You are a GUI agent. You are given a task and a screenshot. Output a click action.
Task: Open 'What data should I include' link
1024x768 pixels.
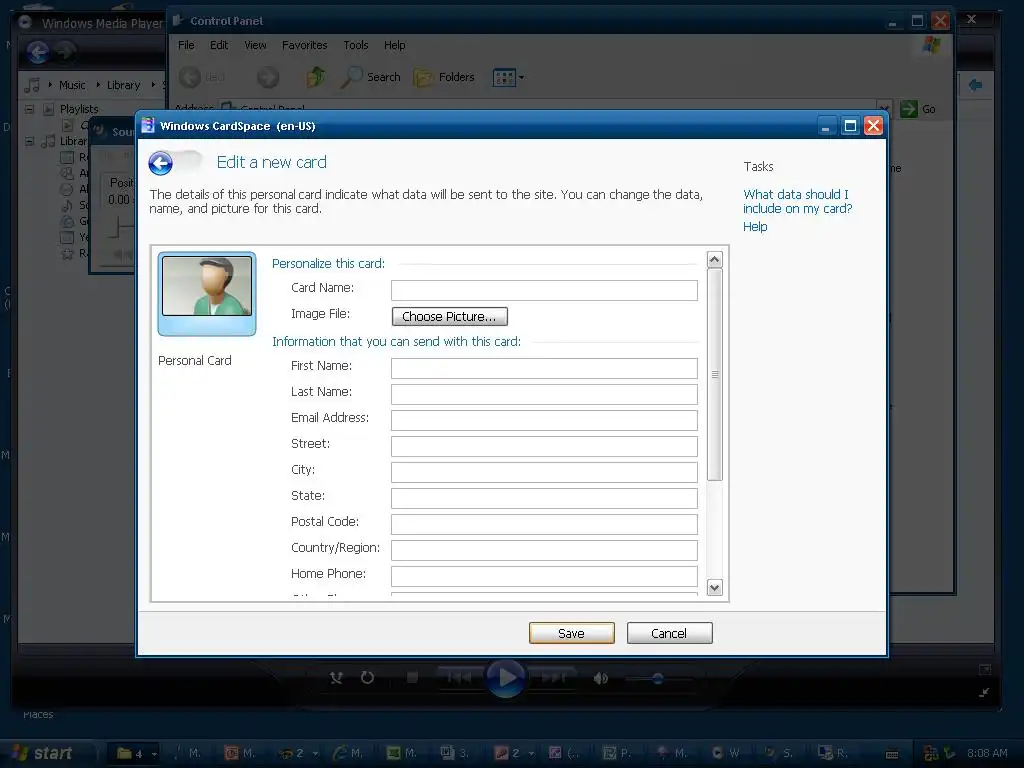click(x=797, y=201)
